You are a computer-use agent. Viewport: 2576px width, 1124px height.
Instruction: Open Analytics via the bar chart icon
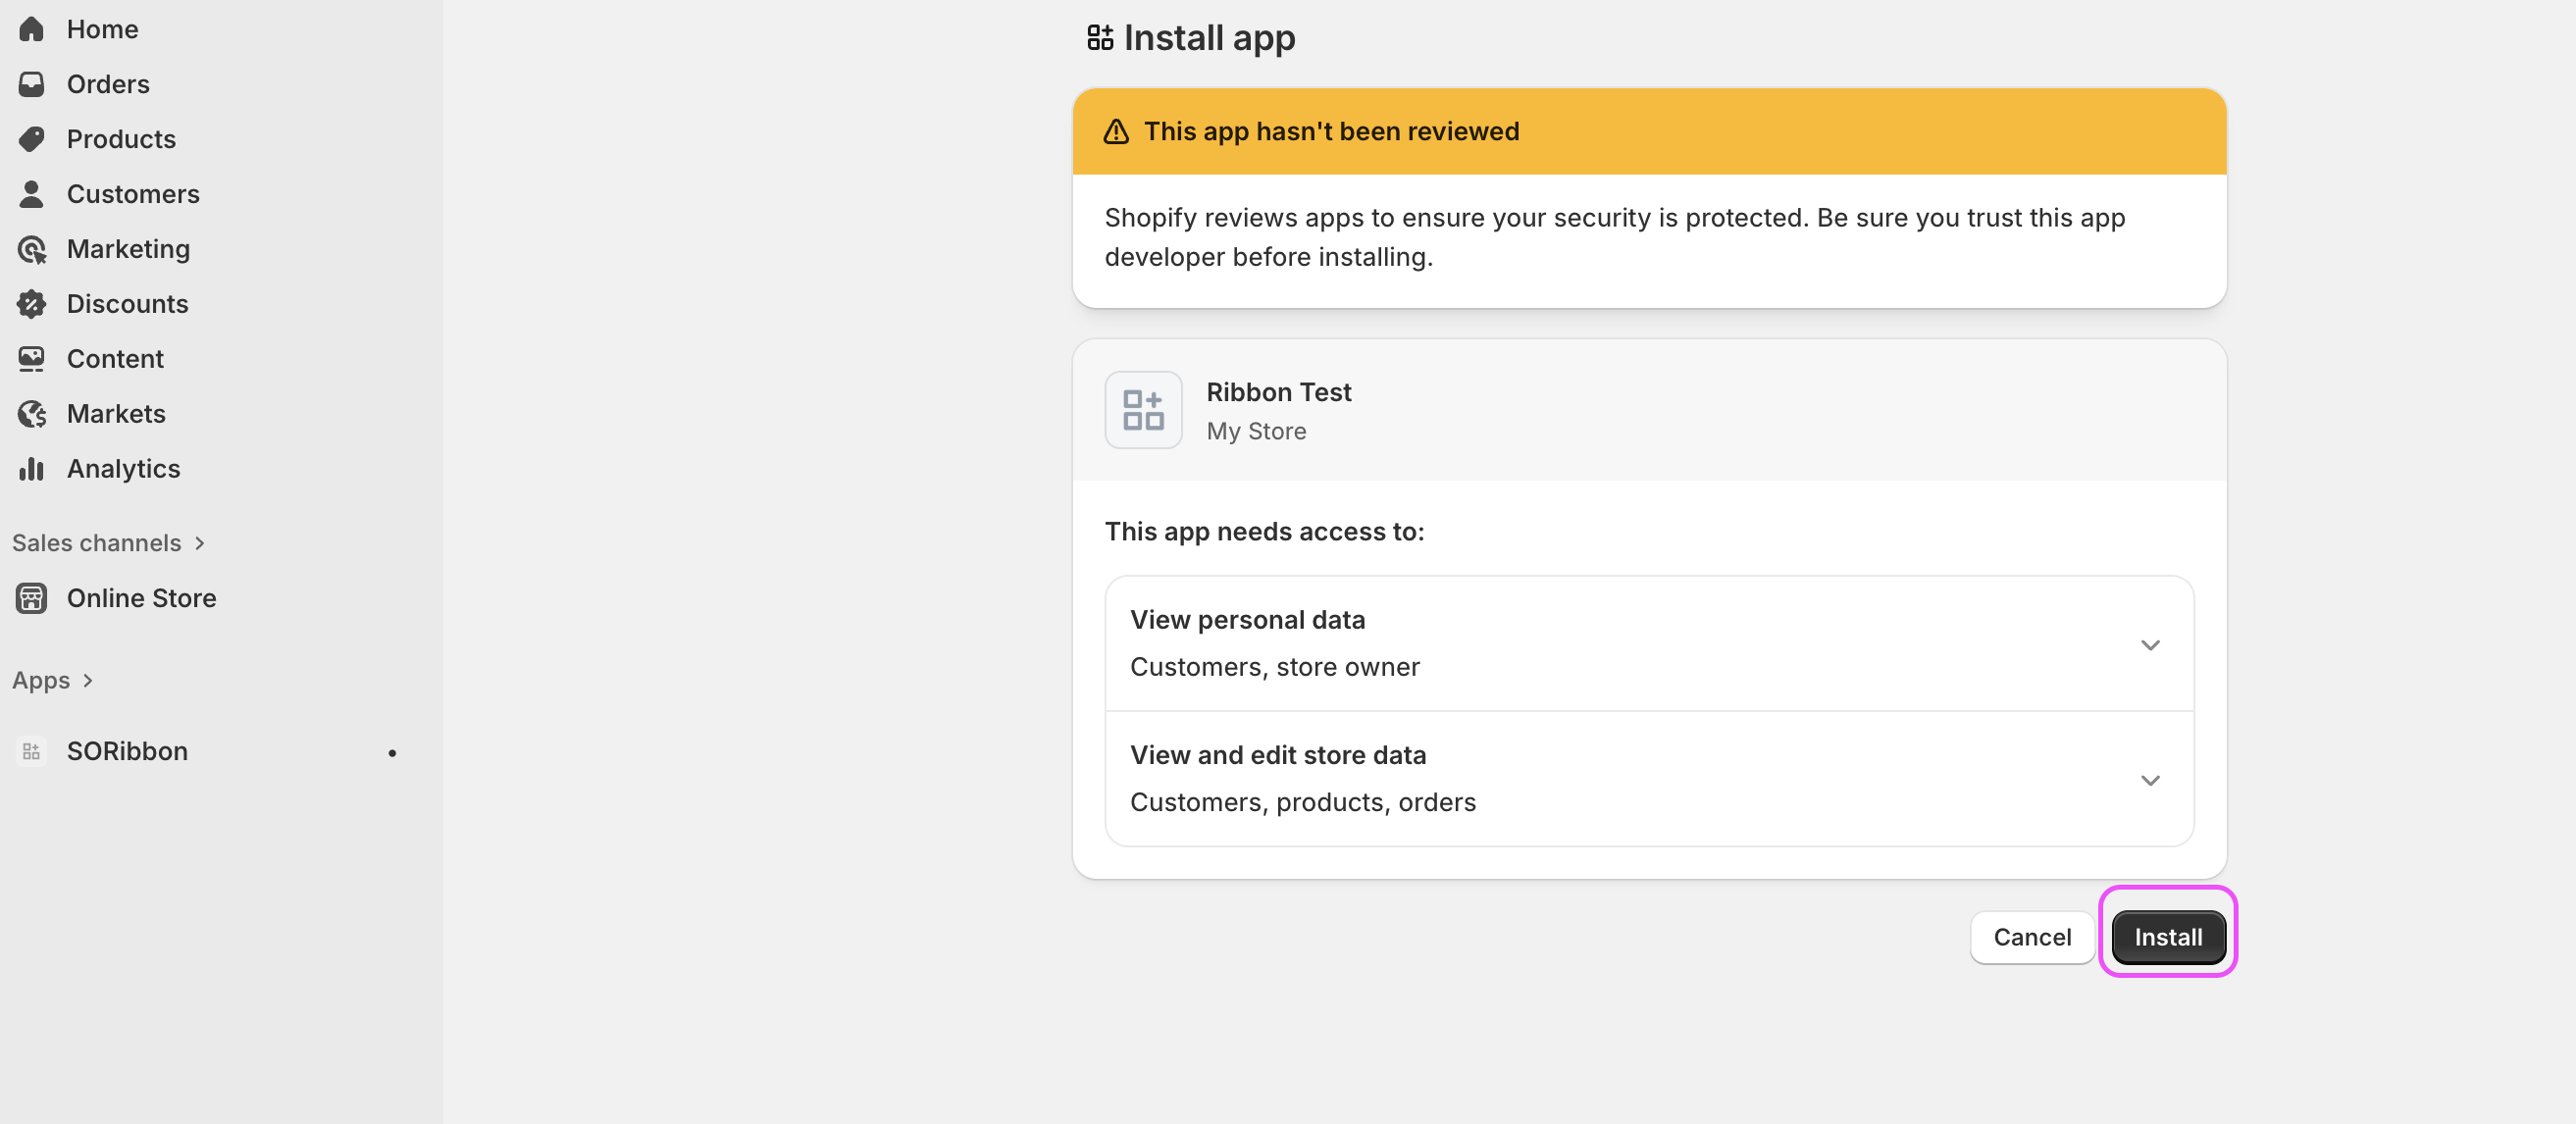pos(33,468)
